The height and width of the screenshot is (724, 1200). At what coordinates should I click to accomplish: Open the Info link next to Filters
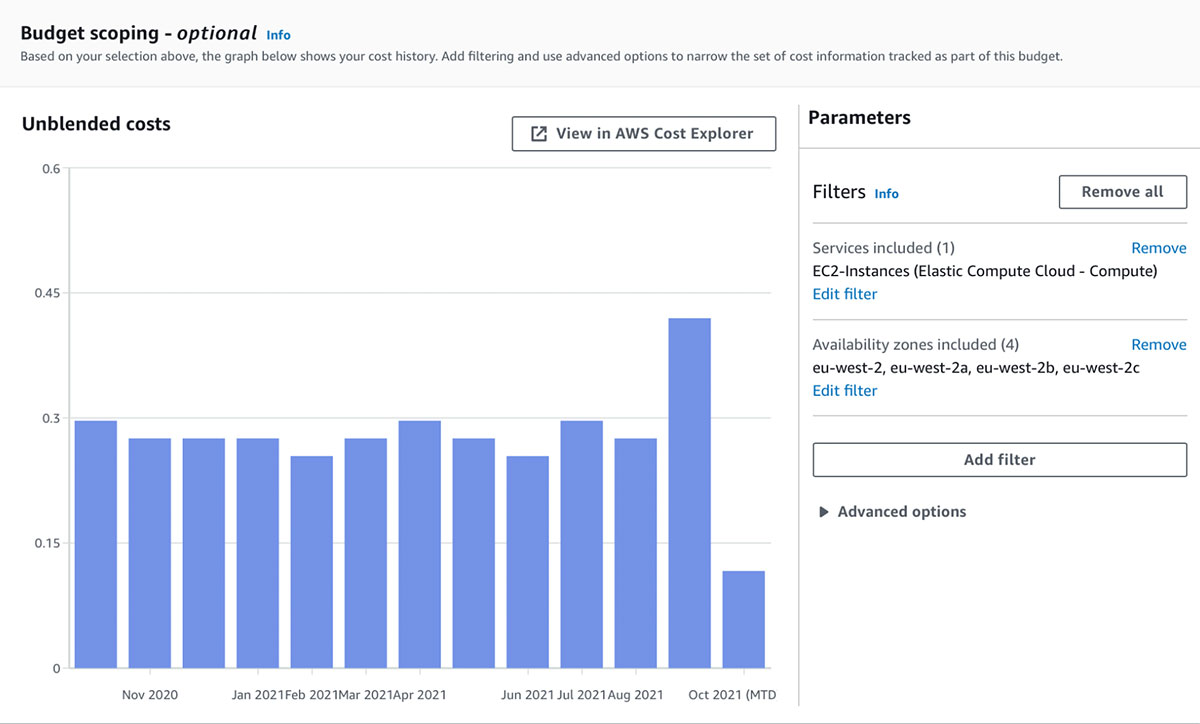pyautogui.click(x=886, y=194)
